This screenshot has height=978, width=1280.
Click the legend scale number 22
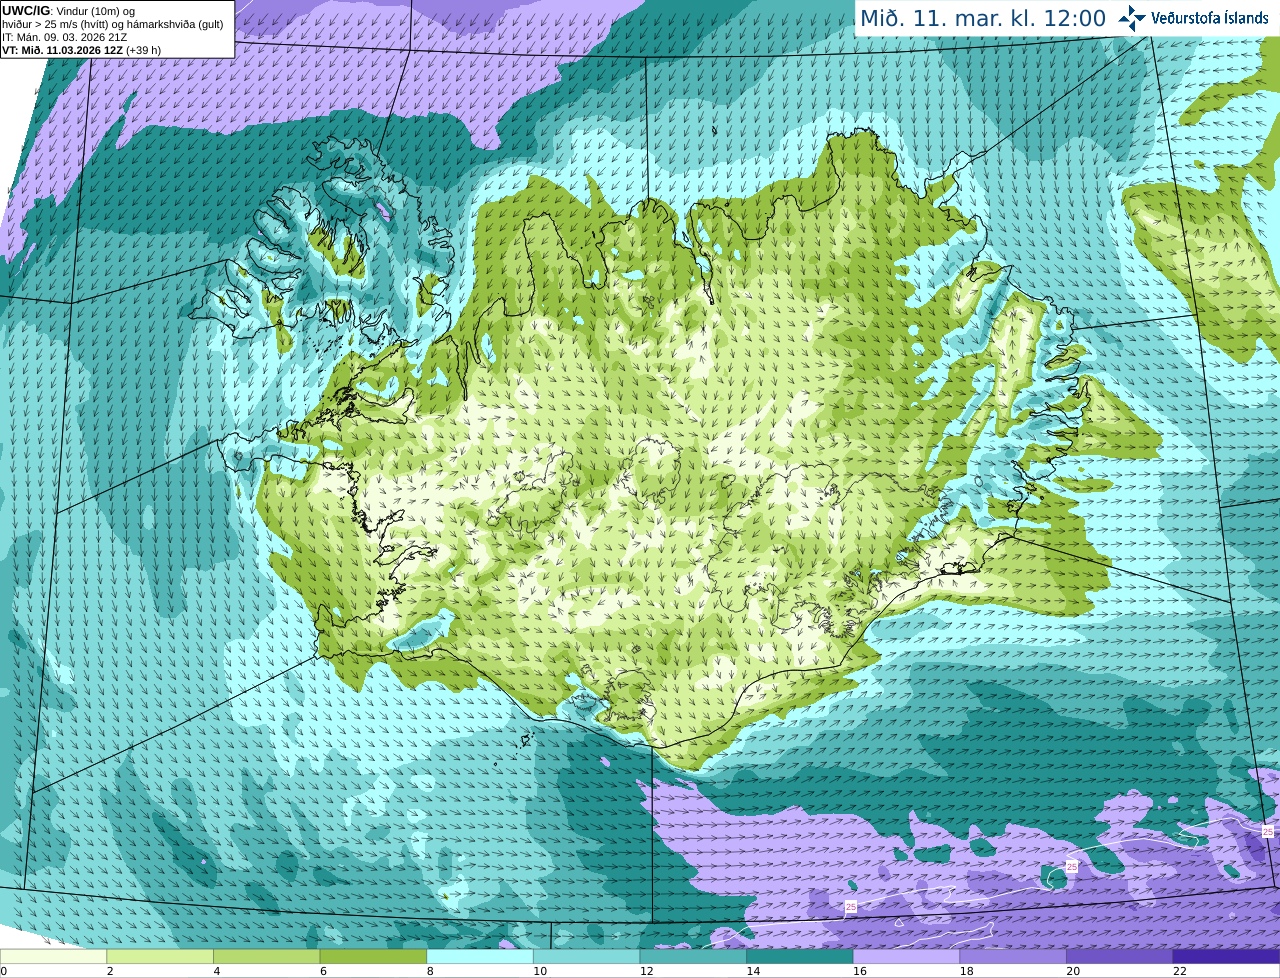[1179, 971]
